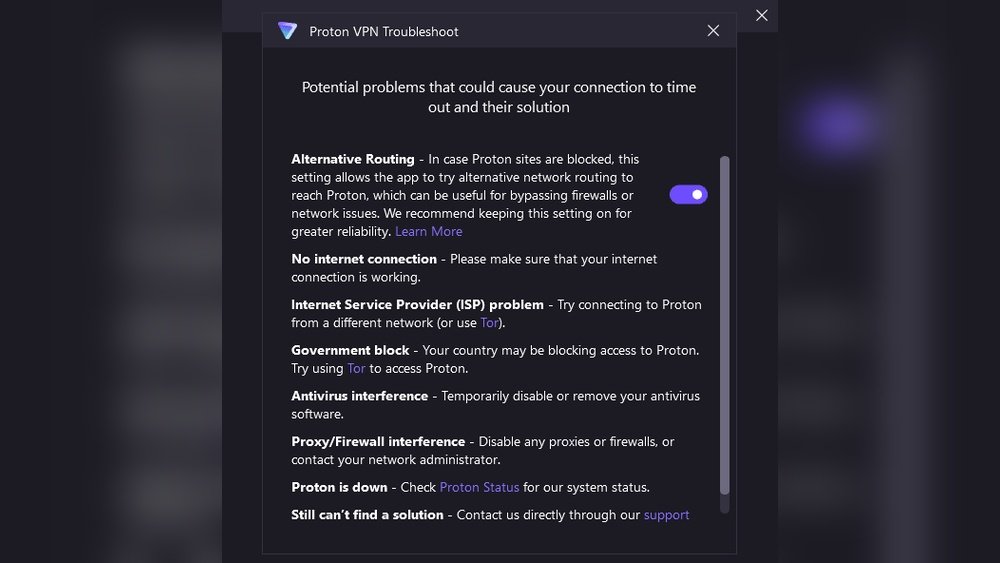Visit the Proton Status page link
Viewport: 1000px width, 563px height.
coord(479,487)
